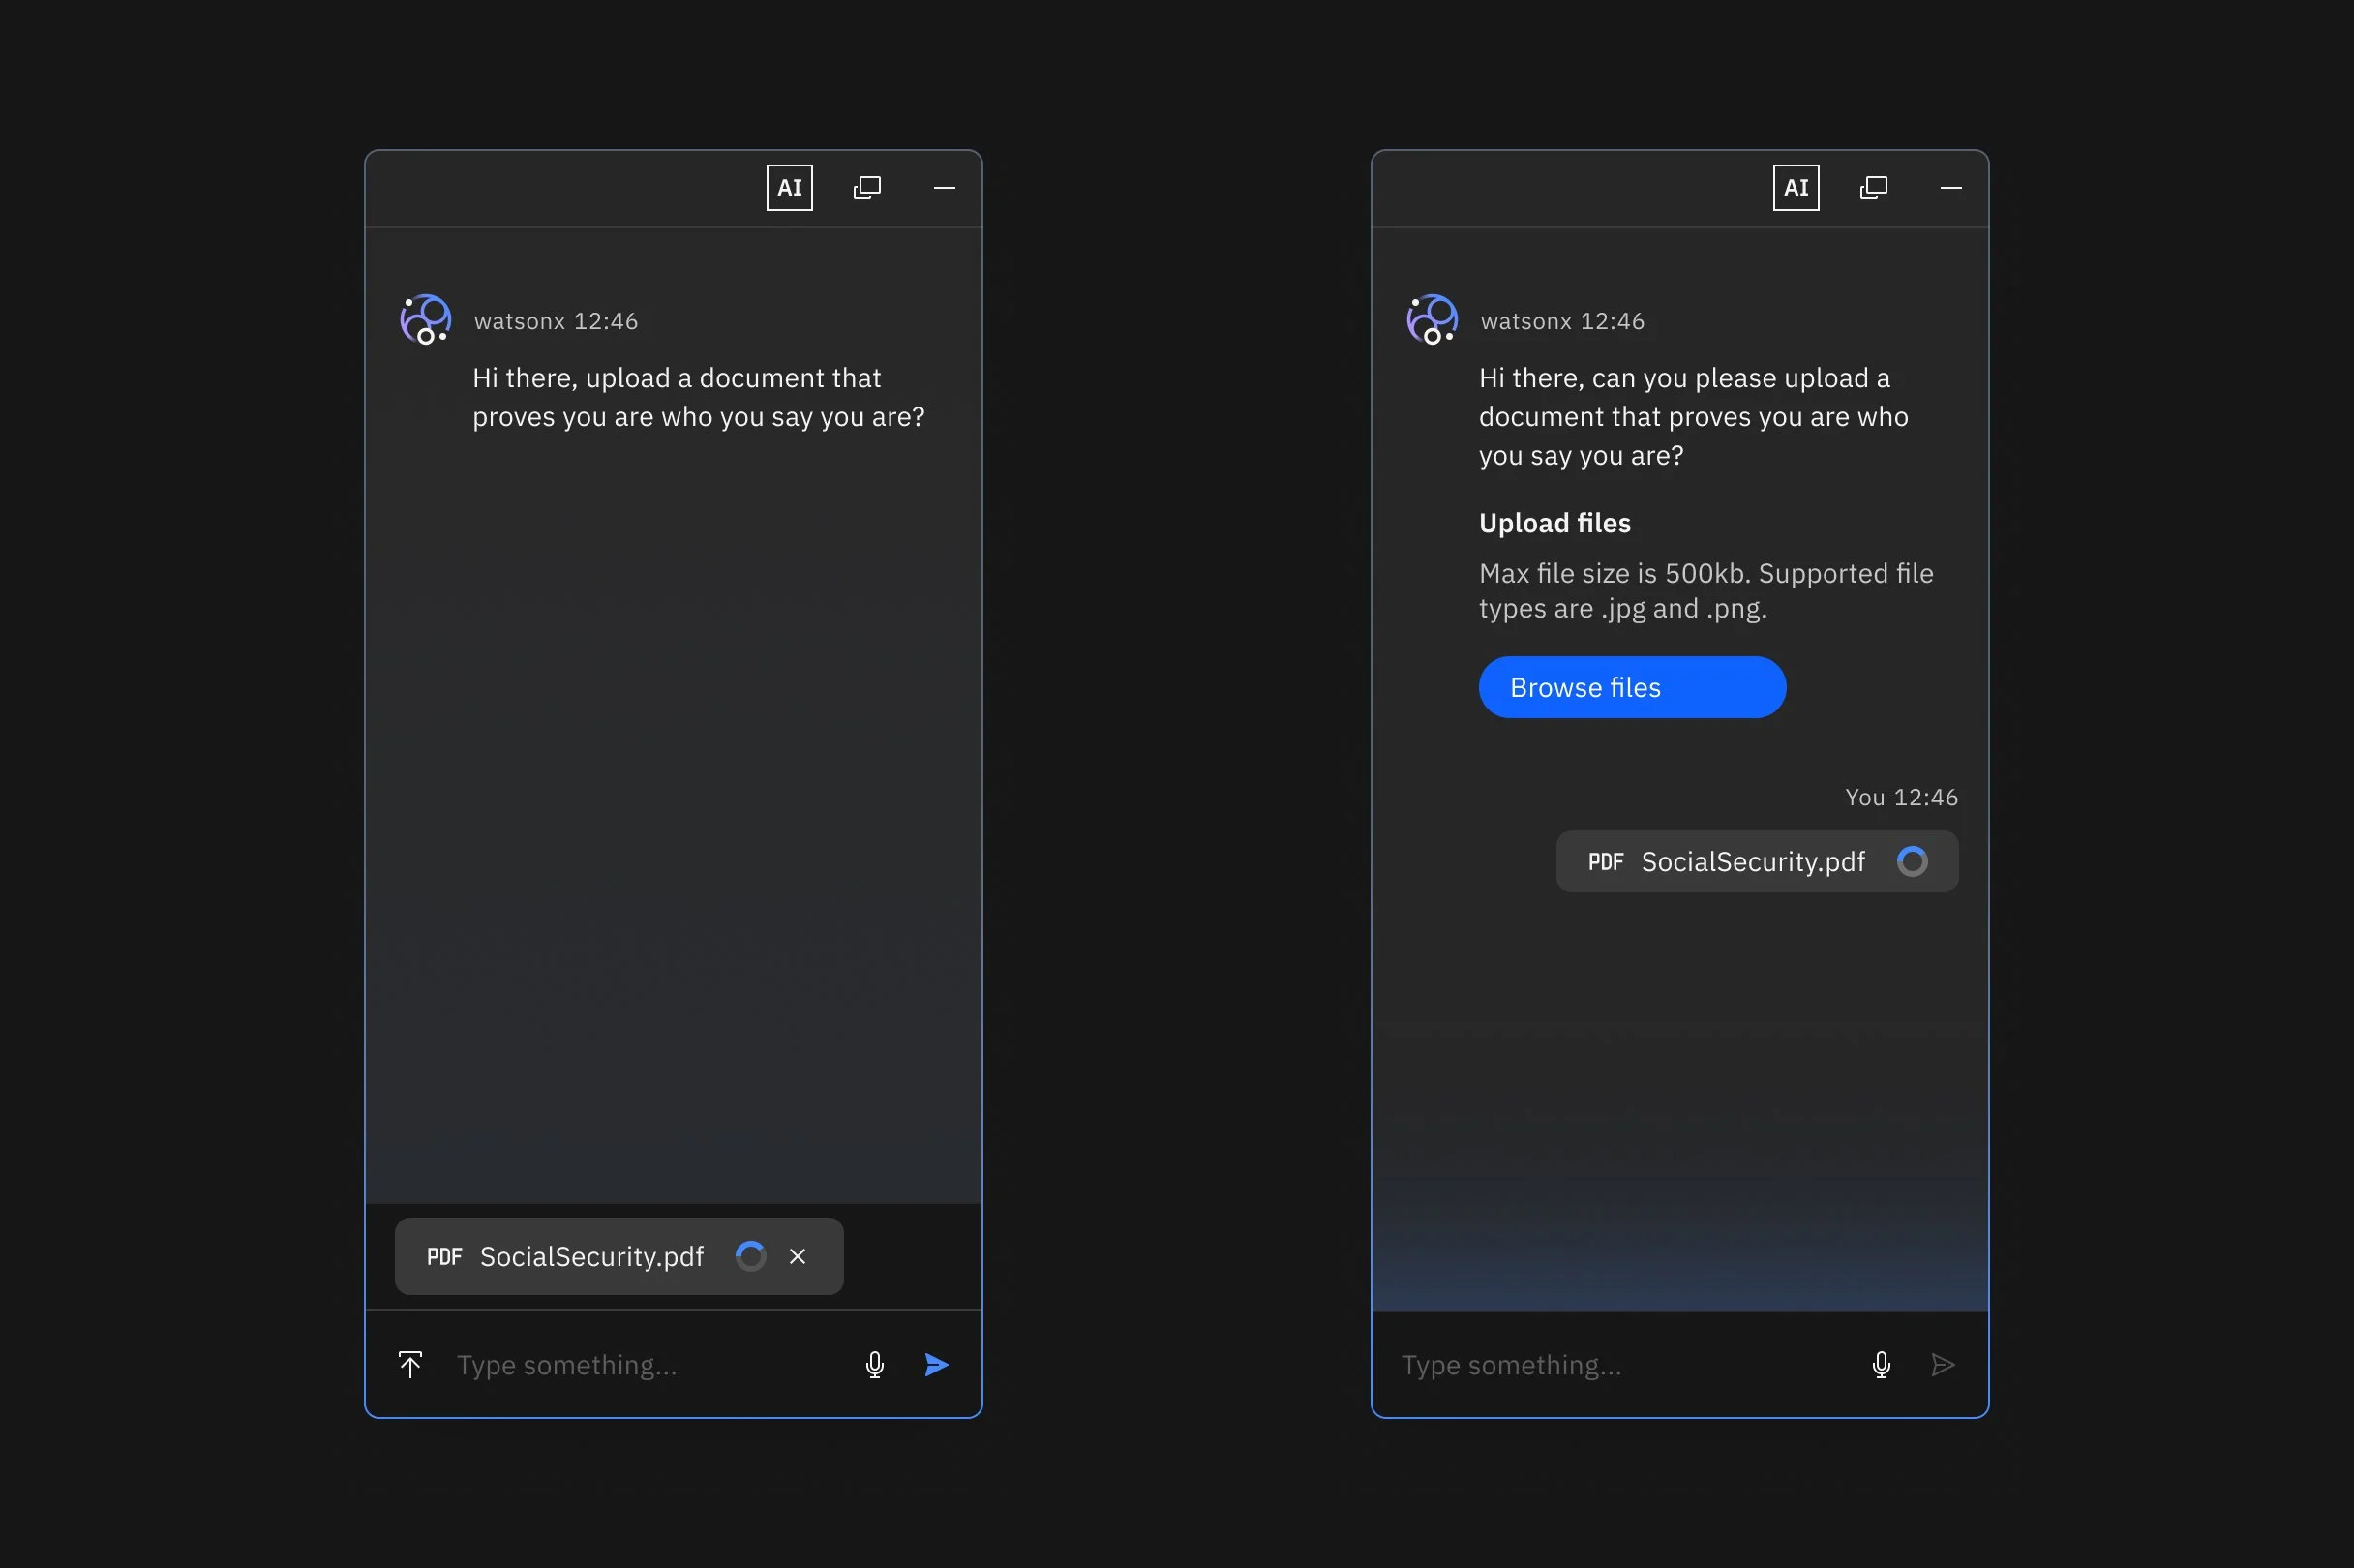
Task: Click the watsonx avatar in right chat
Action: point(1432,319)
